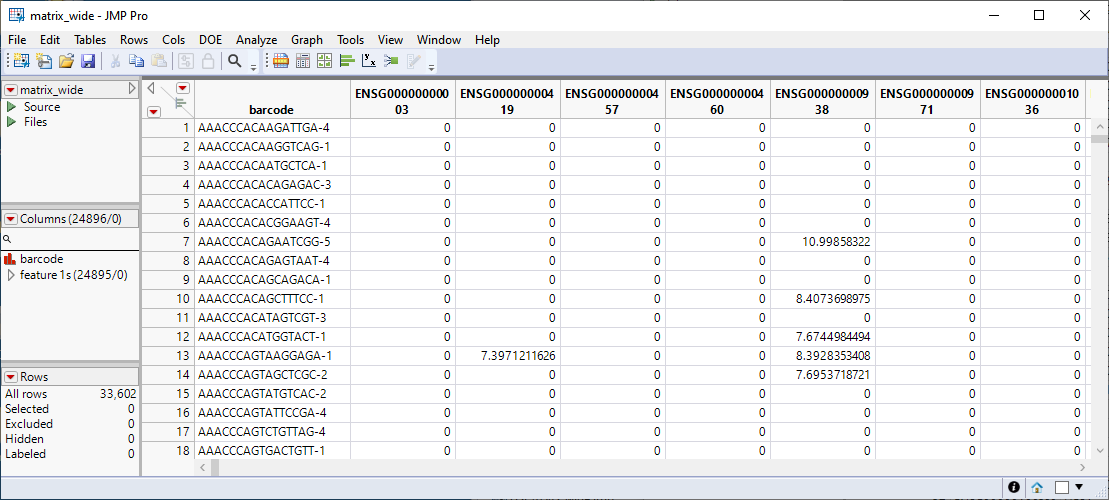The width and height of the screenshot is (1109, 500).
Task: Click the info icon in status bar
Action: (1014, 487)
